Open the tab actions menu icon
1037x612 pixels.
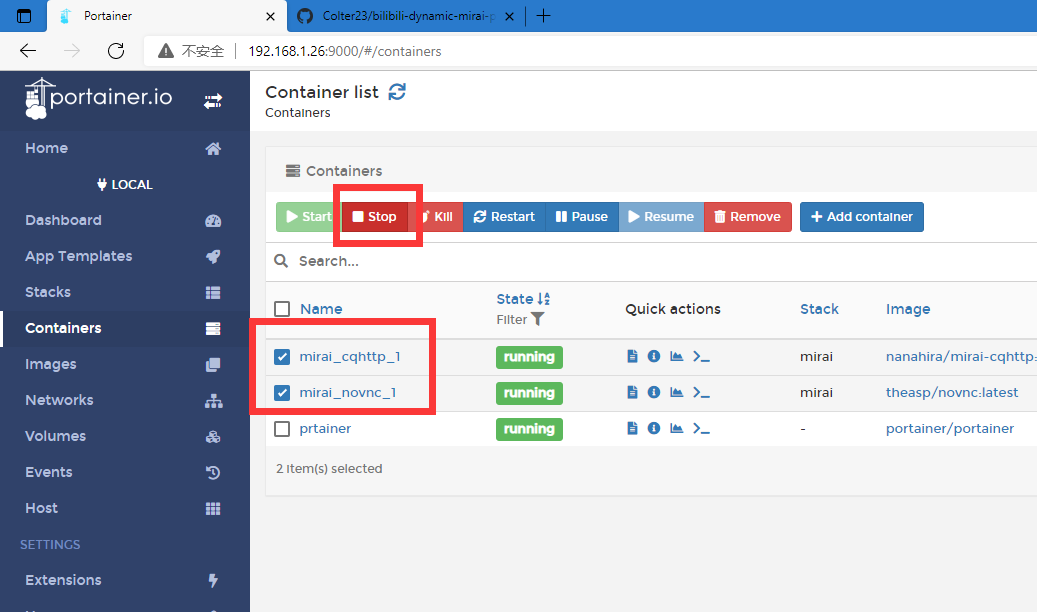(x=24, y=16)
